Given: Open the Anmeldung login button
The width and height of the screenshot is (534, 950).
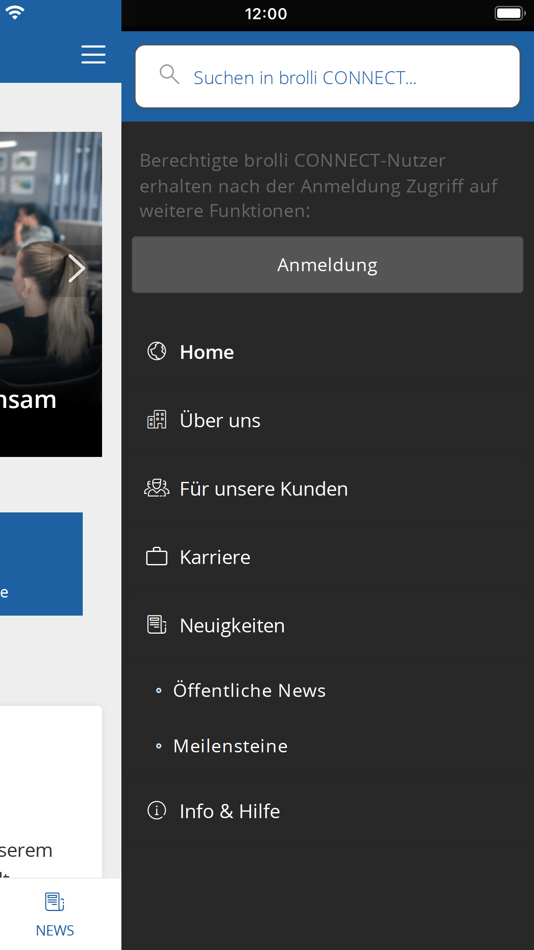Looking at the screenshot, I should (327, 265).
